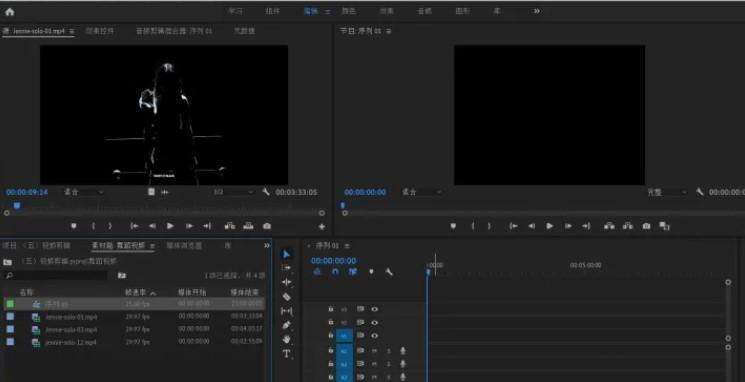Toggle visibility eye for track V1
This screenshot has width=745, height=382.
(374, 335)
